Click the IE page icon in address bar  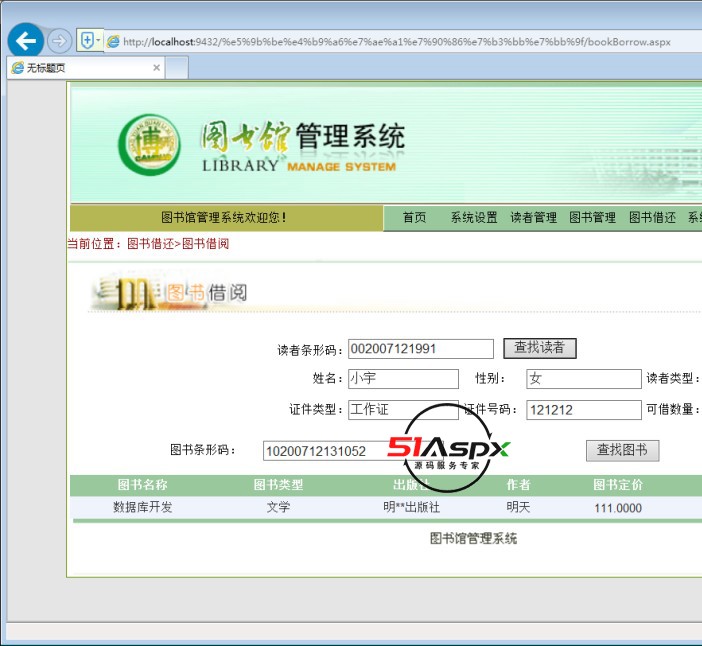114,42
